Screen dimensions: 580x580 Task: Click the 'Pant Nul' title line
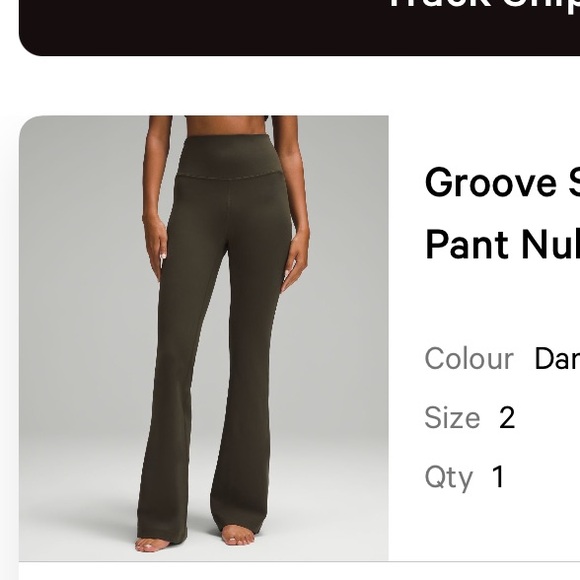click(x=502, y=245)
